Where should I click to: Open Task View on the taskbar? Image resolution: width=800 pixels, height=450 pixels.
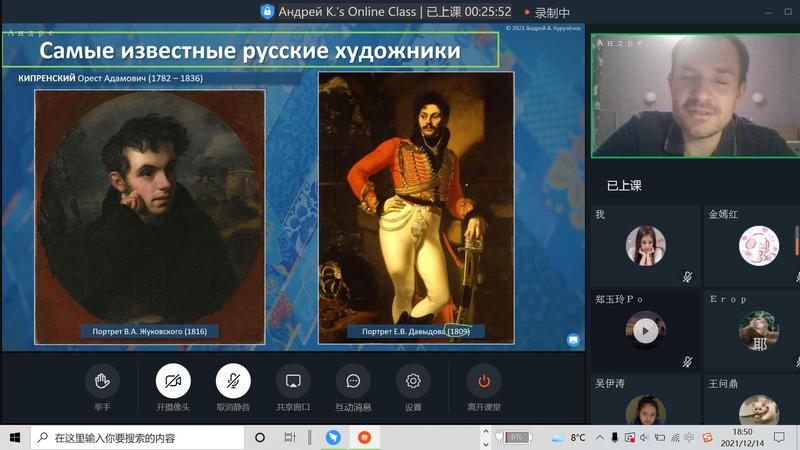(290, 438)
